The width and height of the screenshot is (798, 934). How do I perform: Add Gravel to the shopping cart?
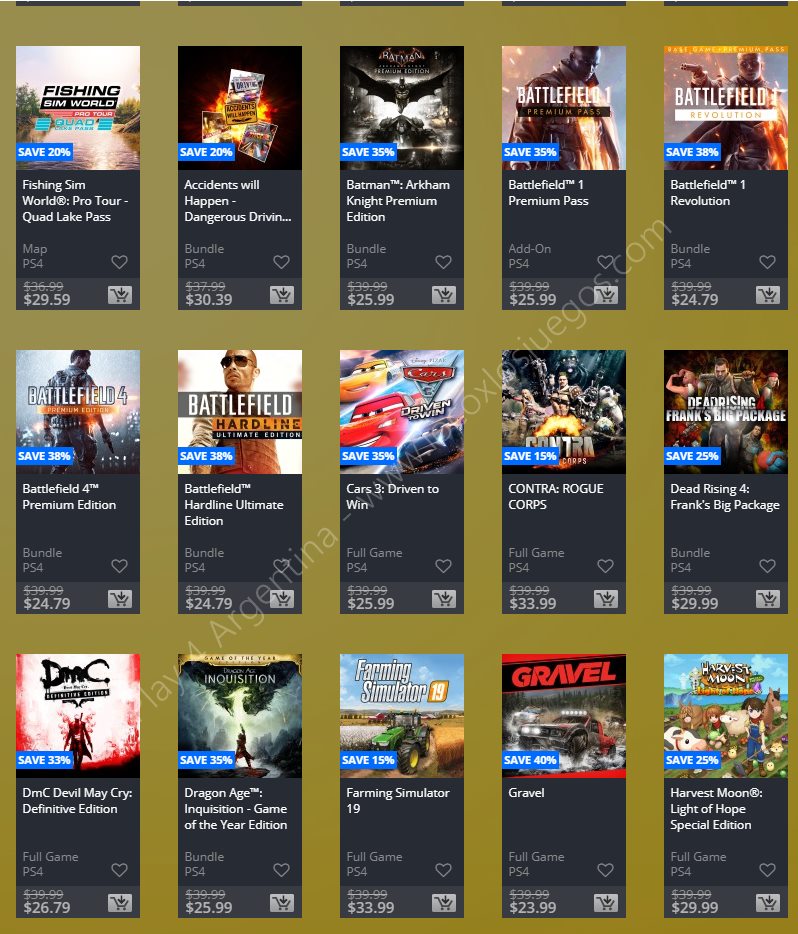[606, 903]
